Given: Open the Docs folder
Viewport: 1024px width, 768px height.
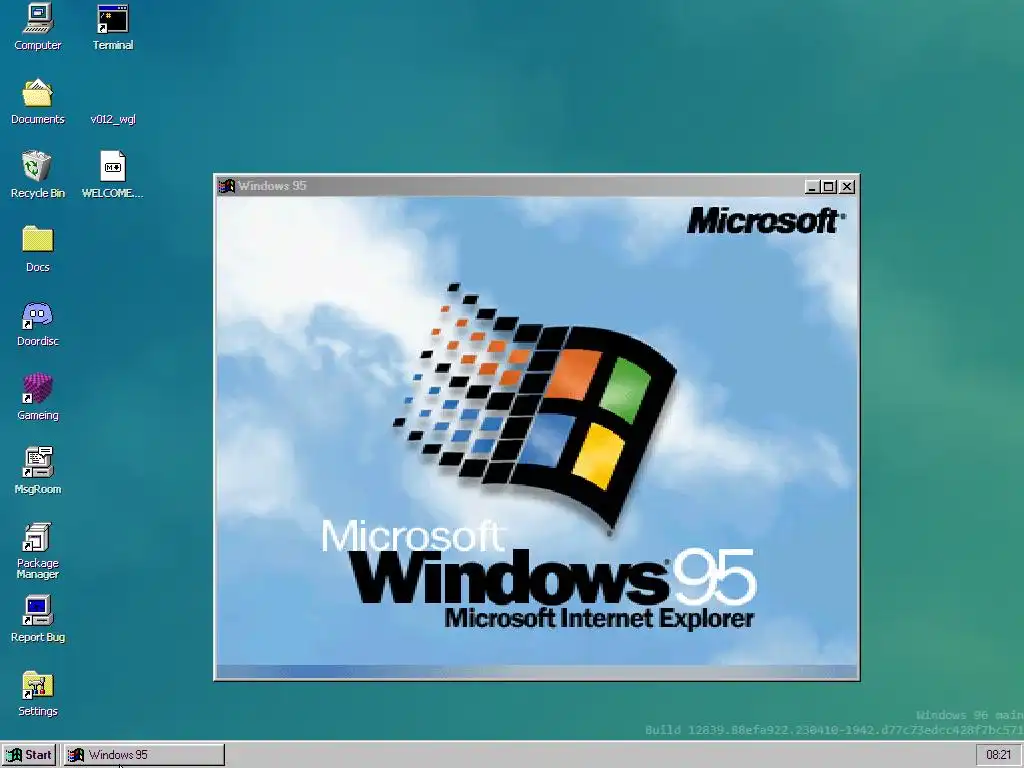Looking at the screenshot, I should (x=38, y=249).
